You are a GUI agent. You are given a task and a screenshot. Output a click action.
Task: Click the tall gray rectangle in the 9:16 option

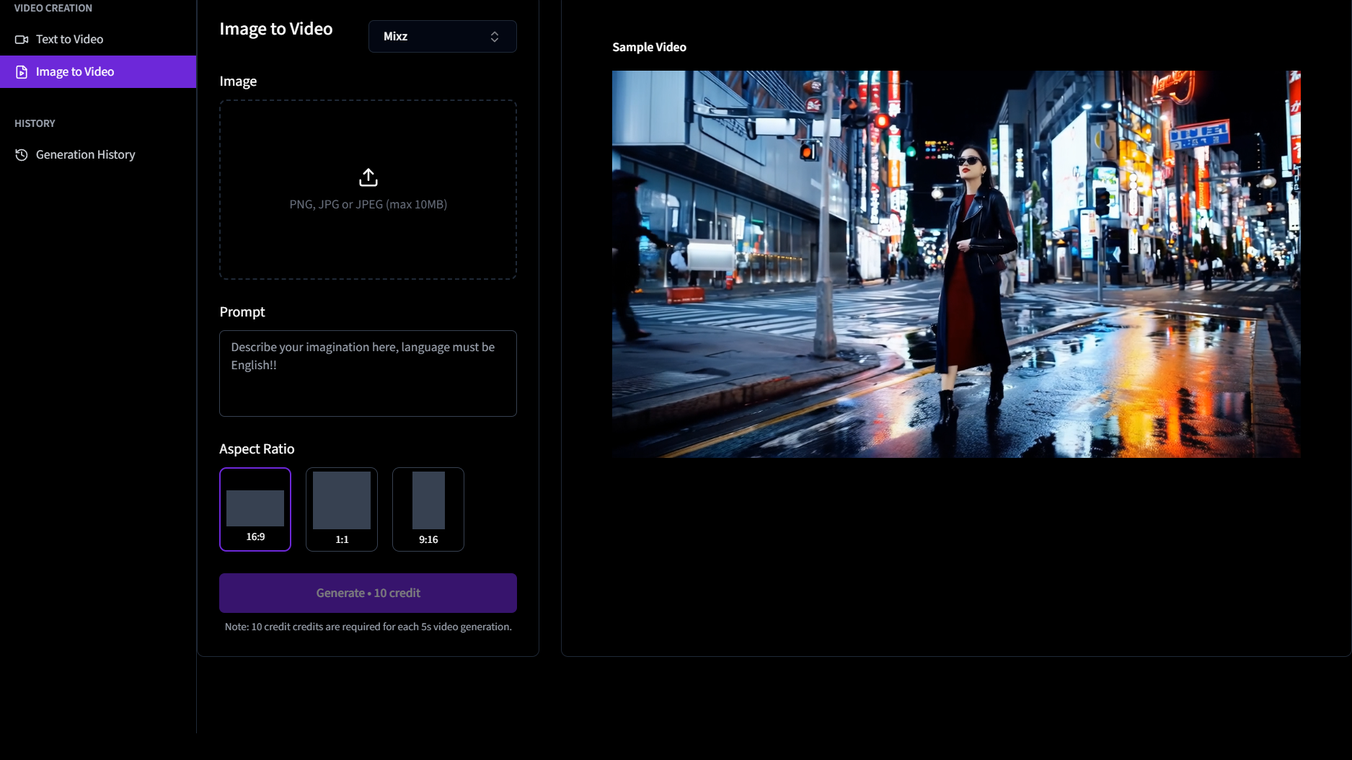428,501
